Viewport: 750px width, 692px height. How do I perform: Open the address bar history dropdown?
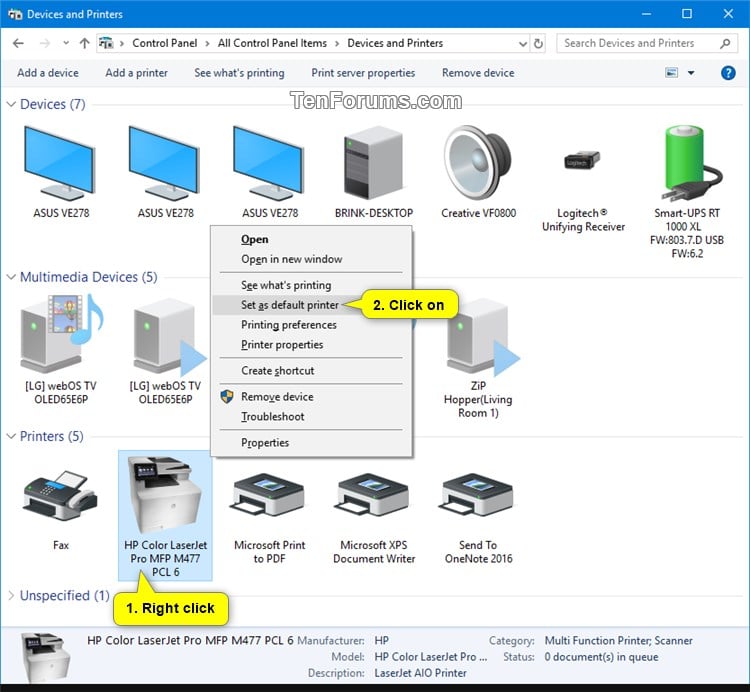click(523, 44)
